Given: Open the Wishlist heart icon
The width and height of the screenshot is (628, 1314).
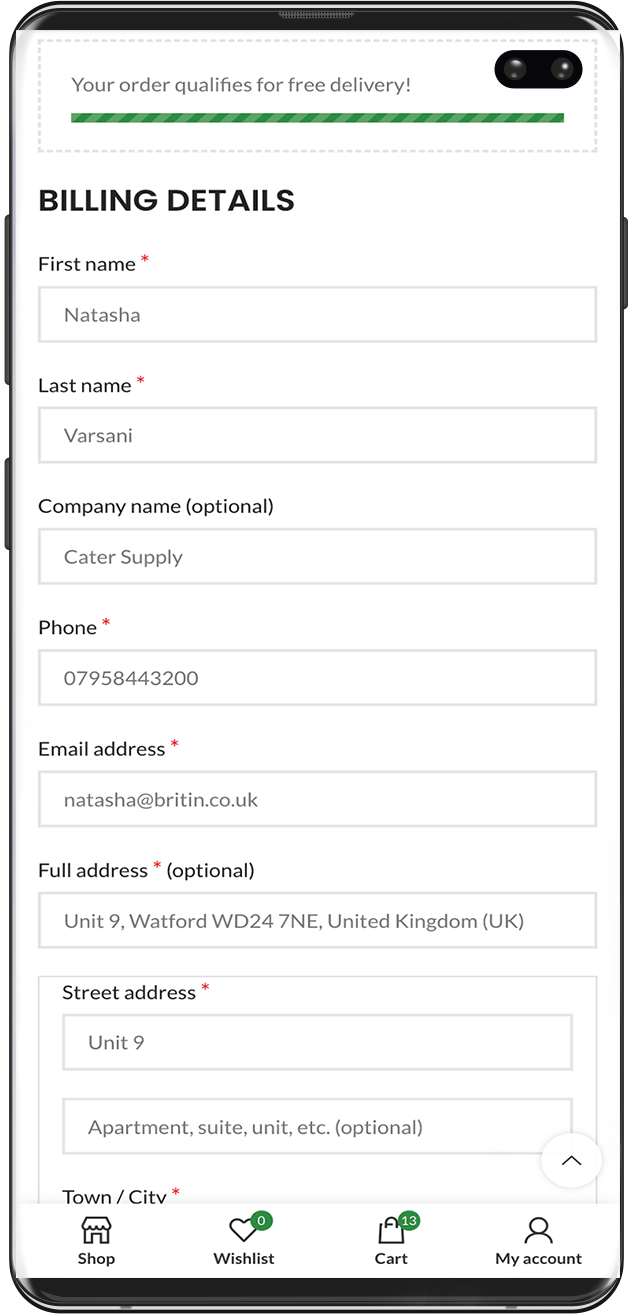Looking at the screenshot, I should click(243, 1231).
